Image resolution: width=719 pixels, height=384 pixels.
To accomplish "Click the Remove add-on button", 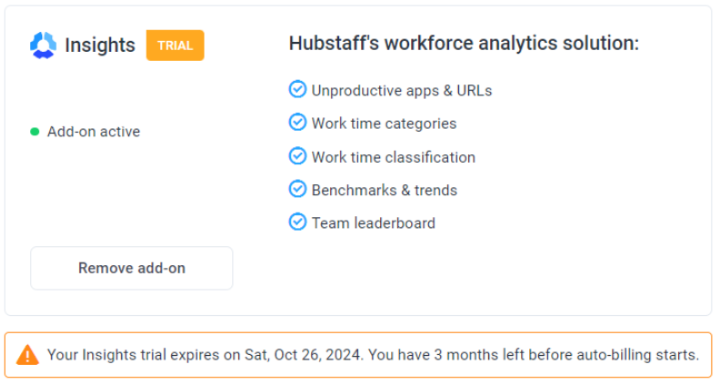I will point(132,268).
